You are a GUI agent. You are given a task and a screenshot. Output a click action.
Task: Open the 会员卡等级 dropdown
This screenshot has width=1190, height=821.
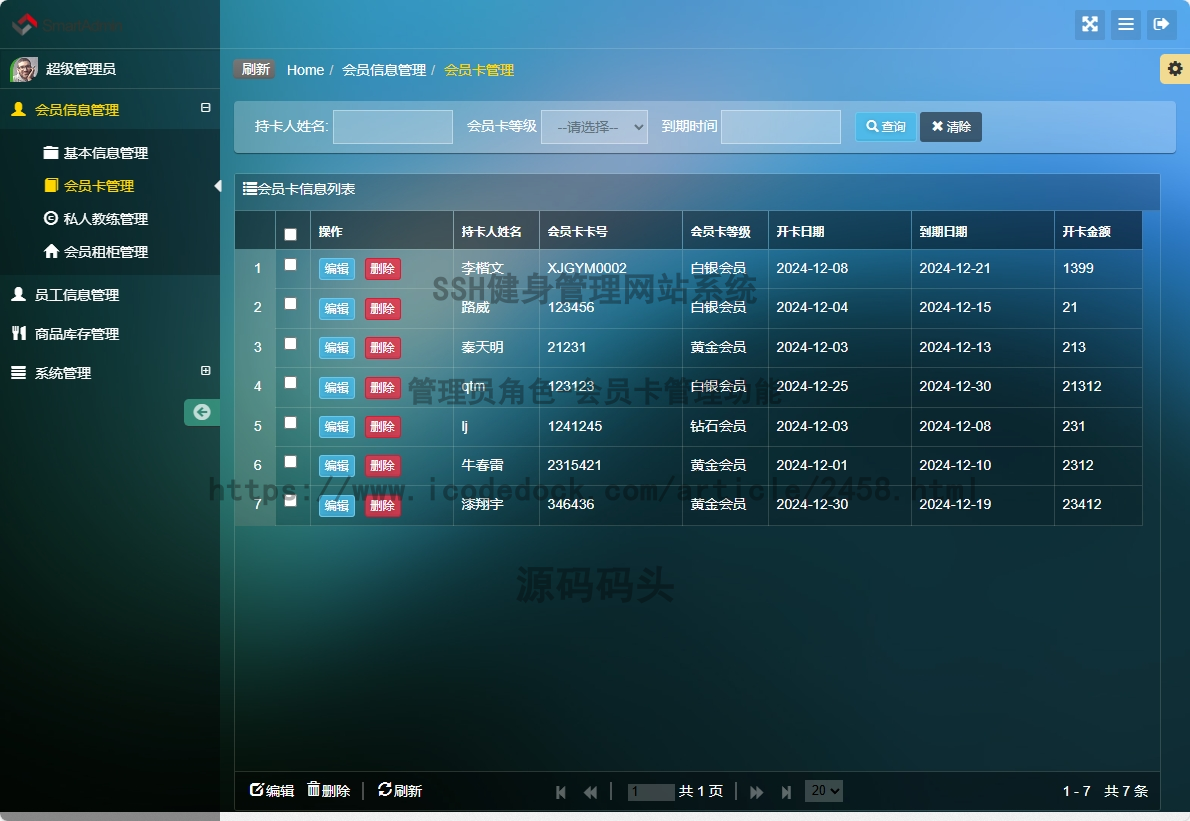coord(594,127)
